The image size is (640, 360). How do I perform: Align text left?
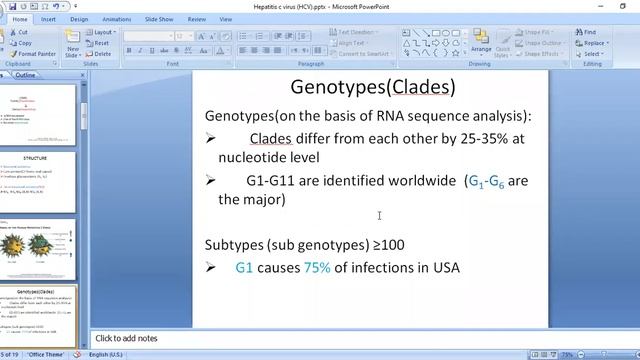tap(243, 51)
